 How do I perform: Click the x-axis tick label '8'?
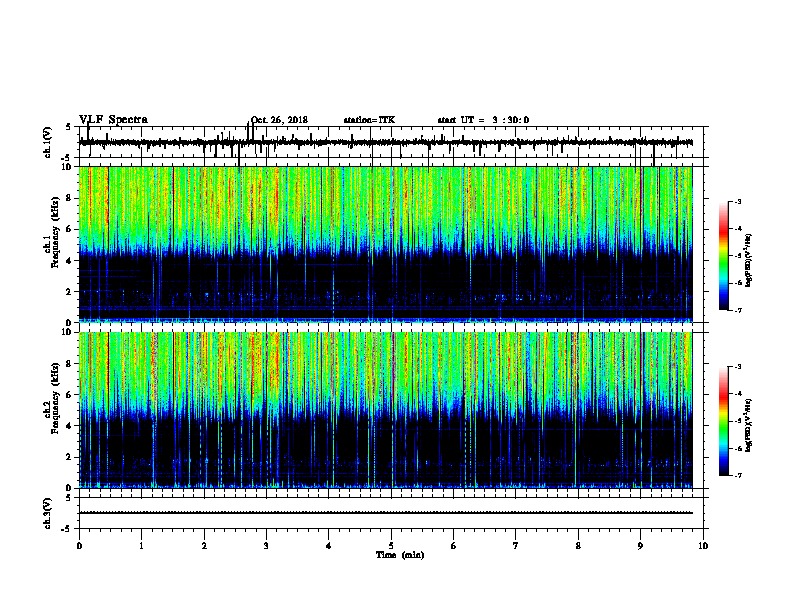pyautogui.click(x=578, y=546)
